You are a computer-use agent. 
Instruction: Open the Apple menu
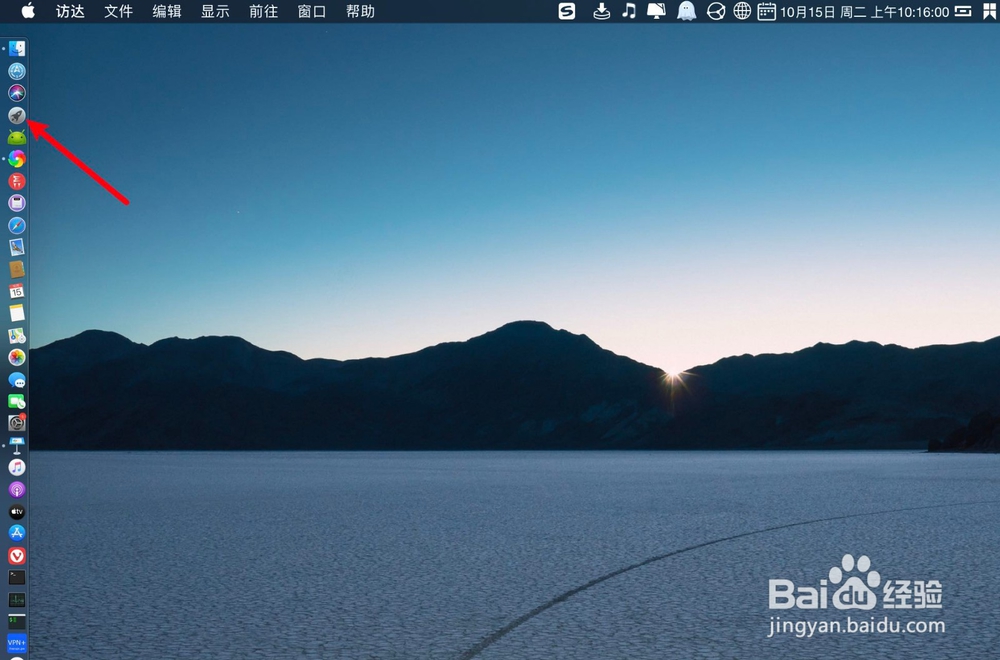click(x=28, y=11)
